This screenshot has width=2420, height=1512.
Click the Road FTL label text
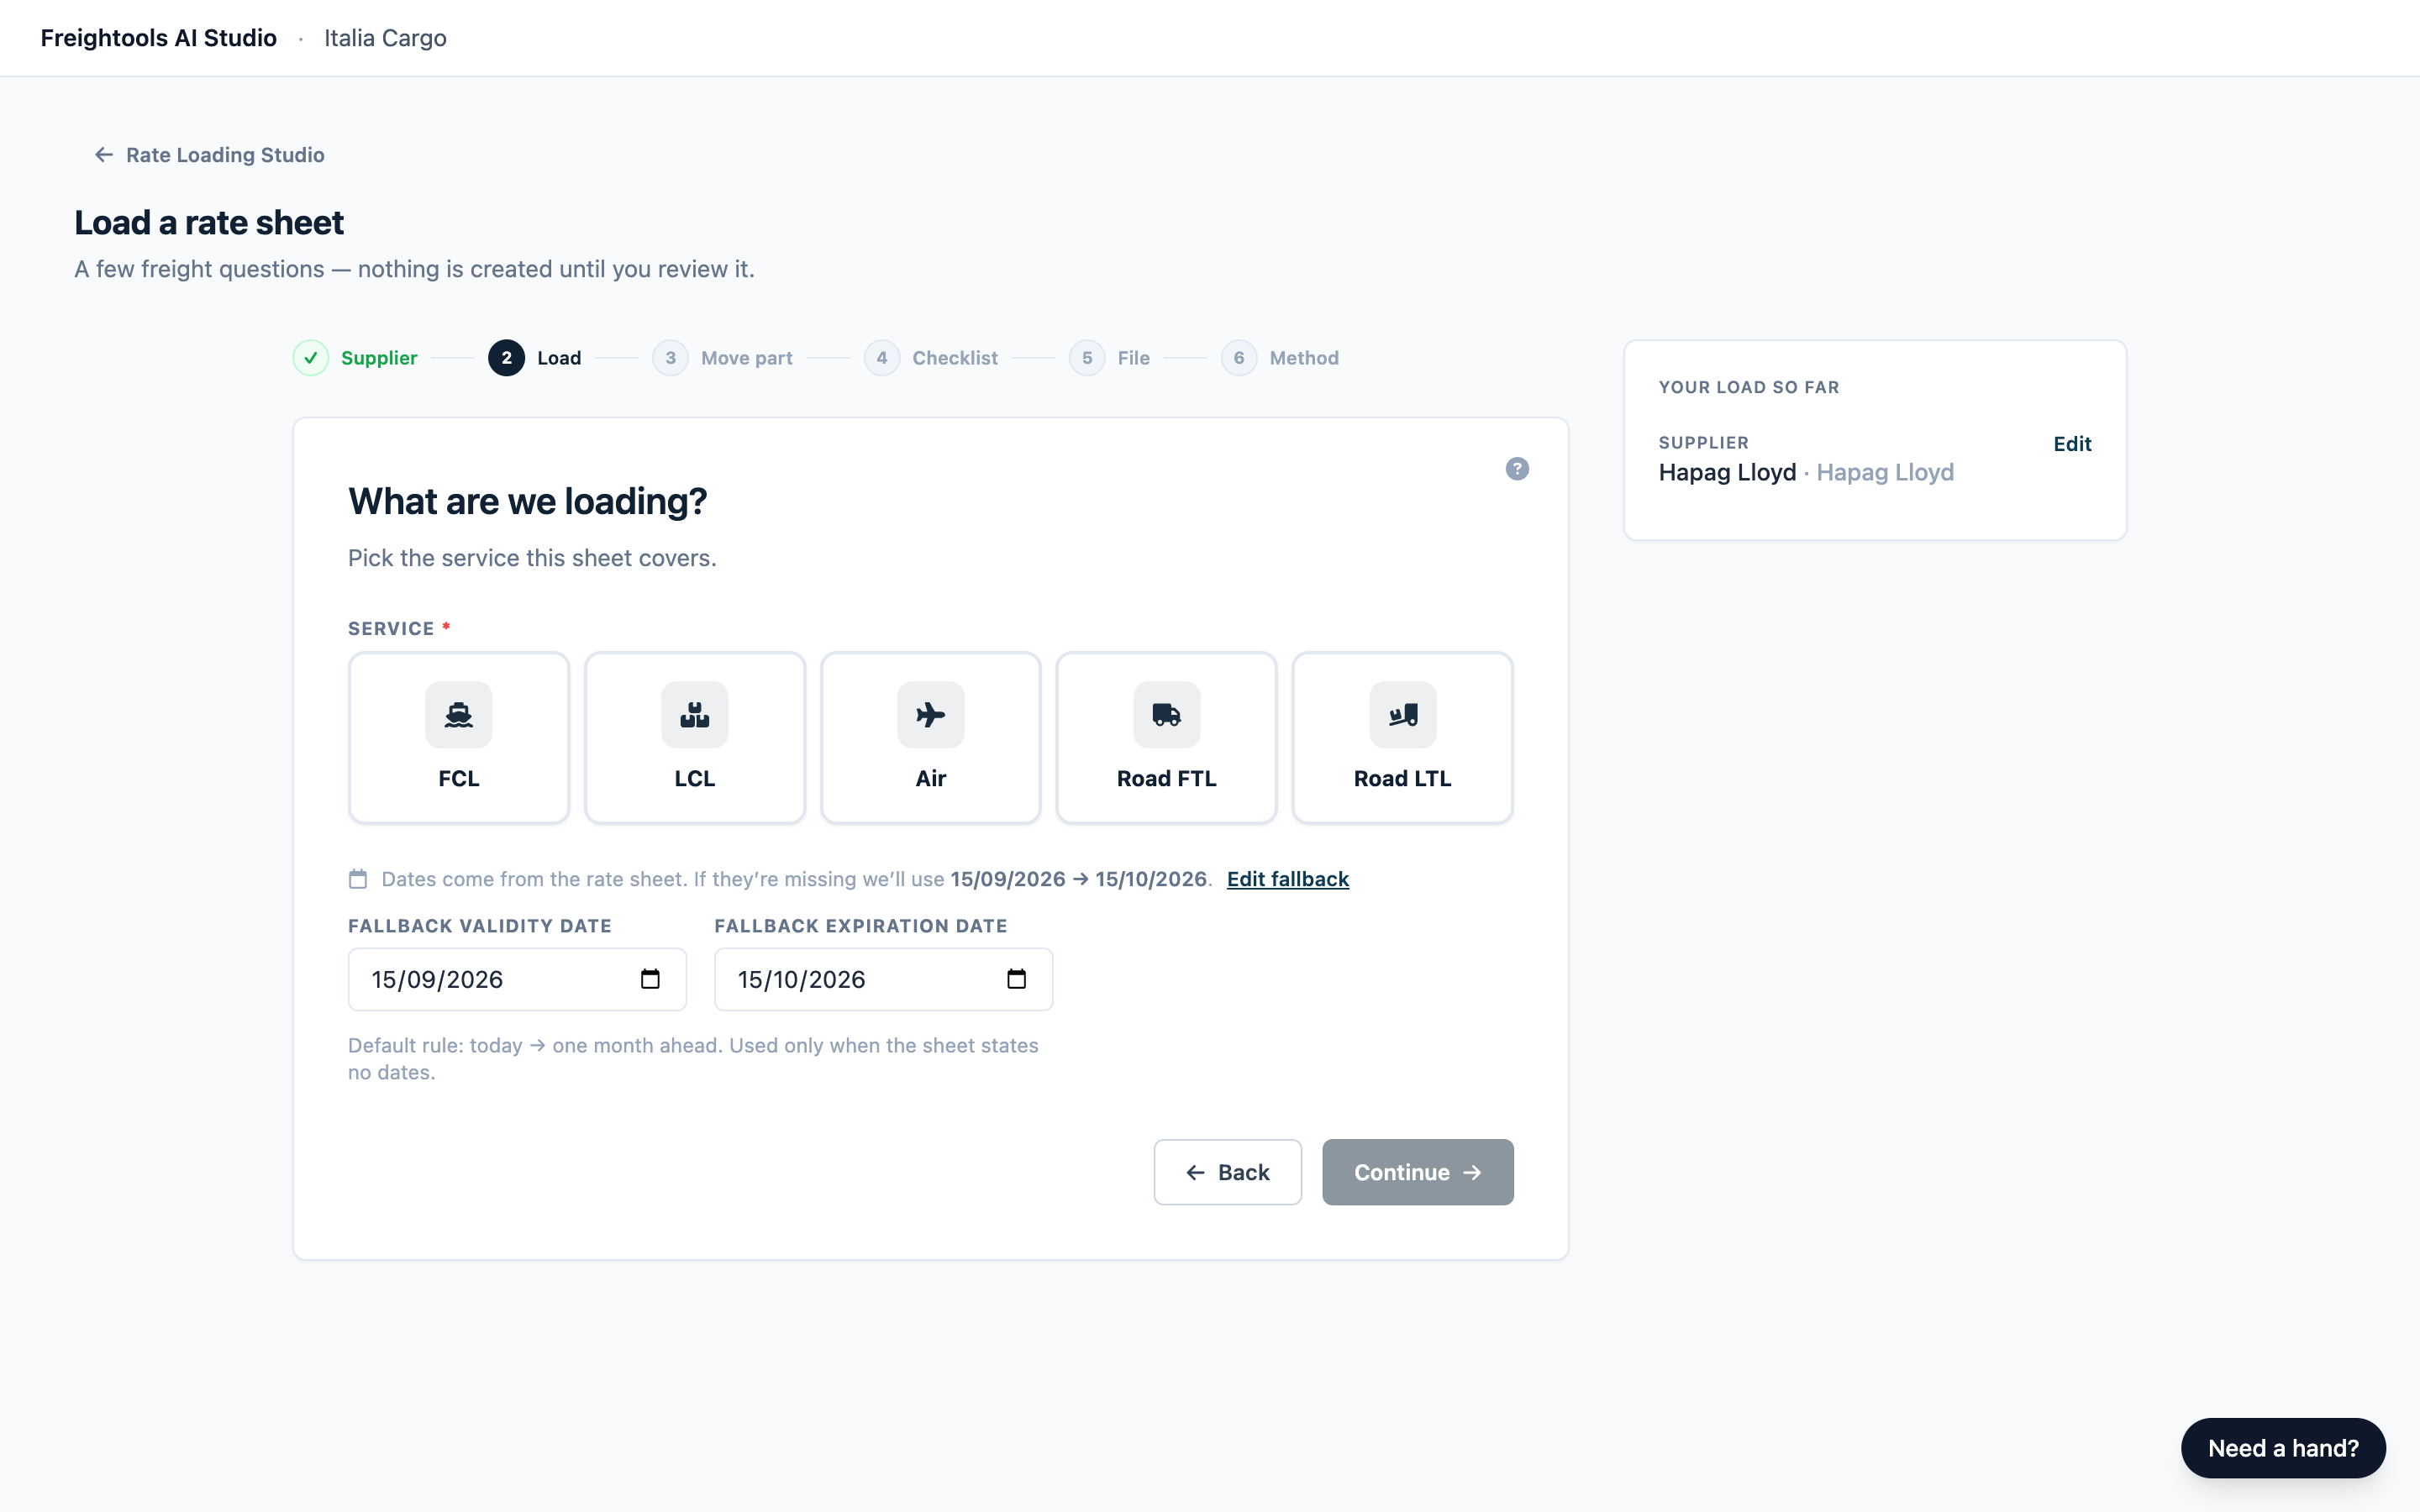1167,779
